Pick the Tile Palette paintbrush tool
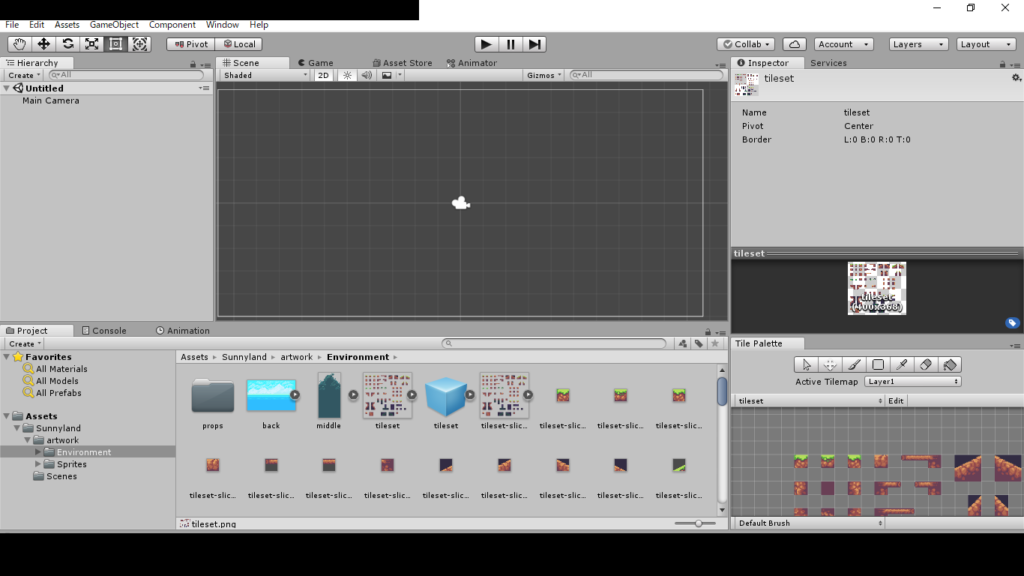Image resolution: width=1024 pixels, height=576 pixels. (x=854, y=365)
